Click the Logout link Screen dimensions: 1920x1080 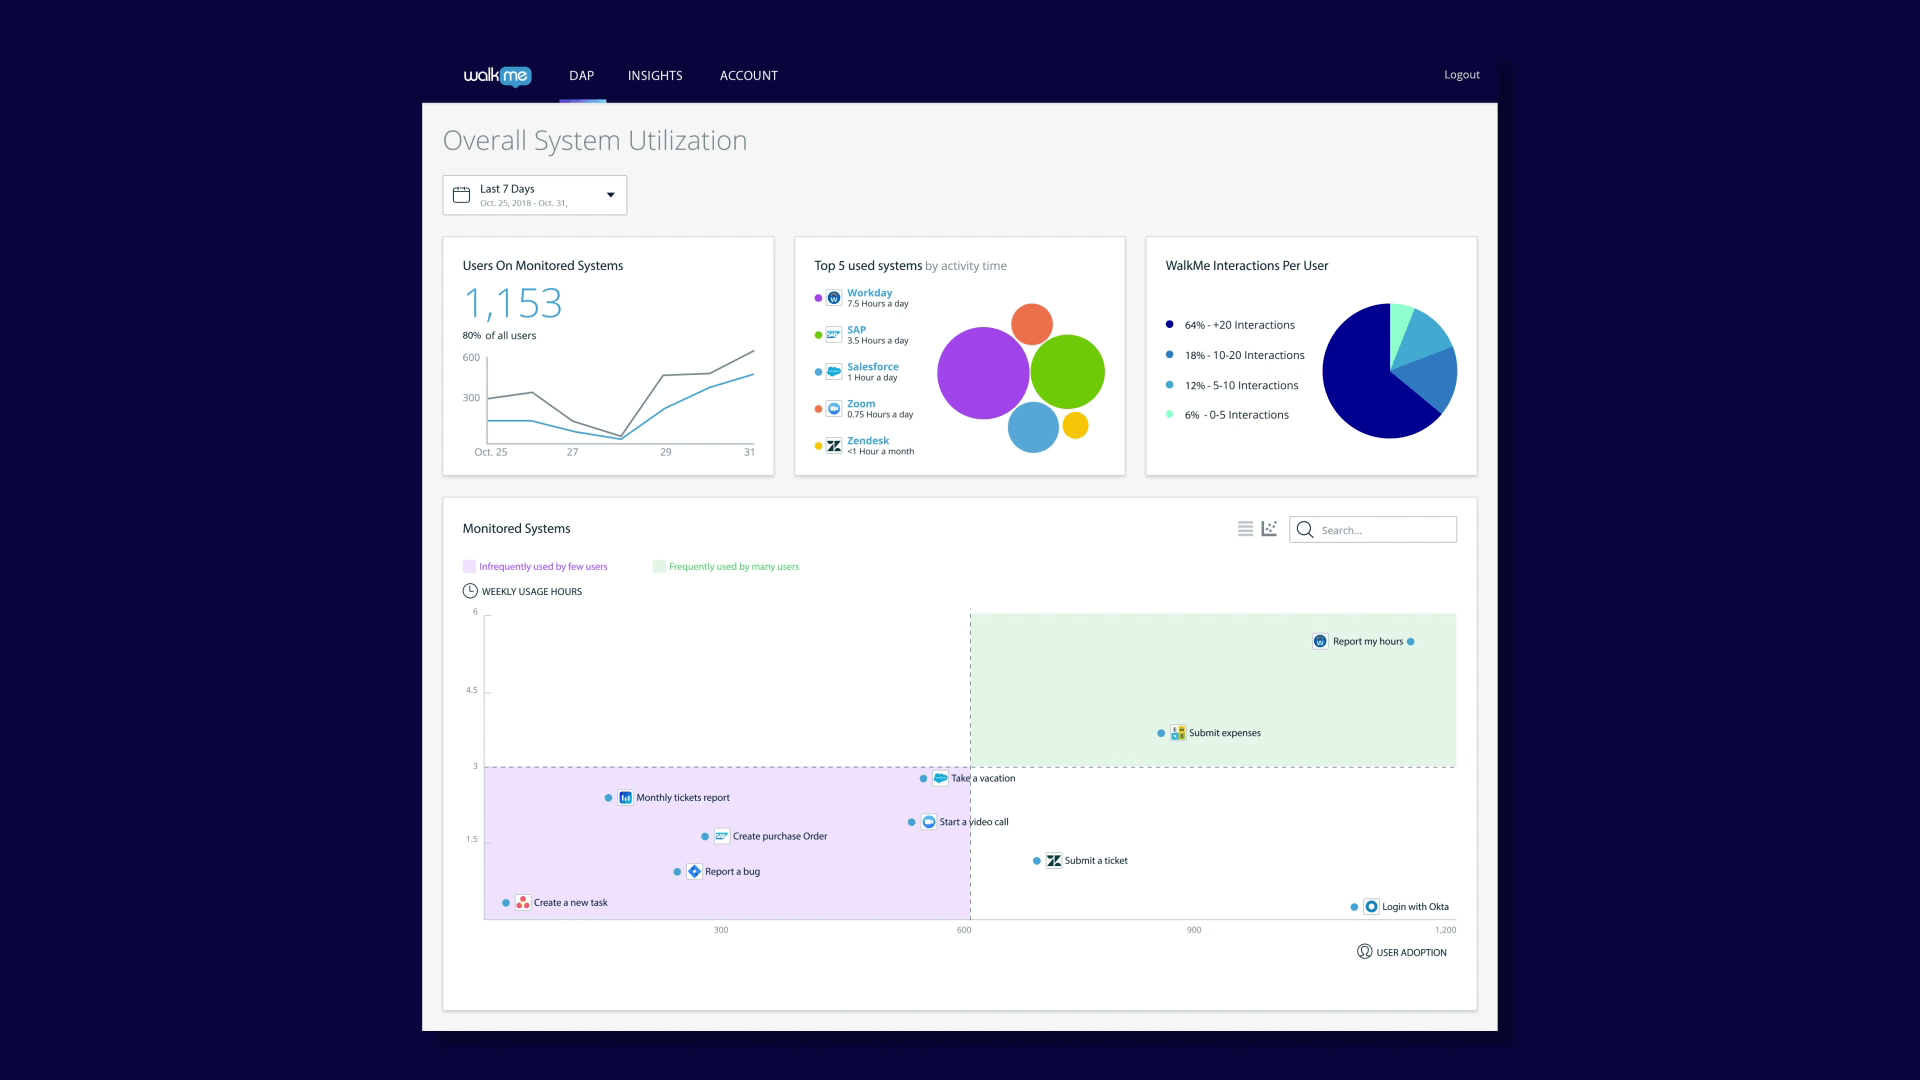click(1461, 75)
